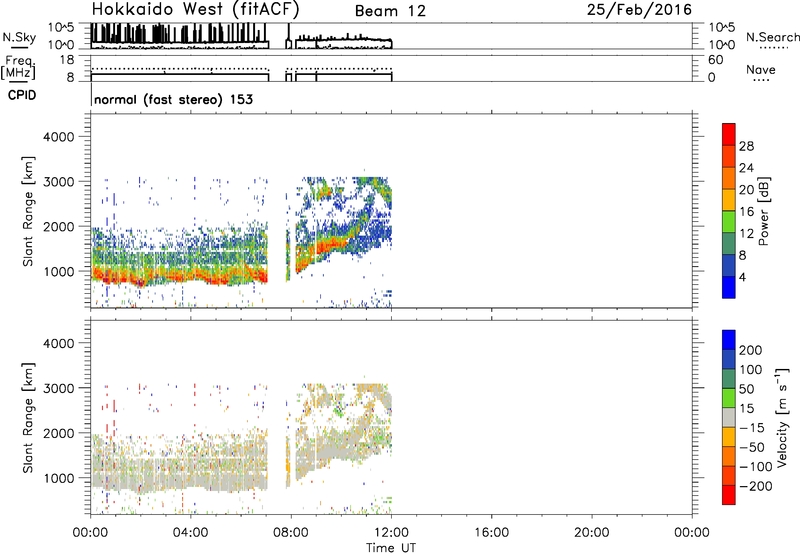Click the '08:00' time axis label
This screenshot has width=800, height=554.
click(x=291, y=533)
